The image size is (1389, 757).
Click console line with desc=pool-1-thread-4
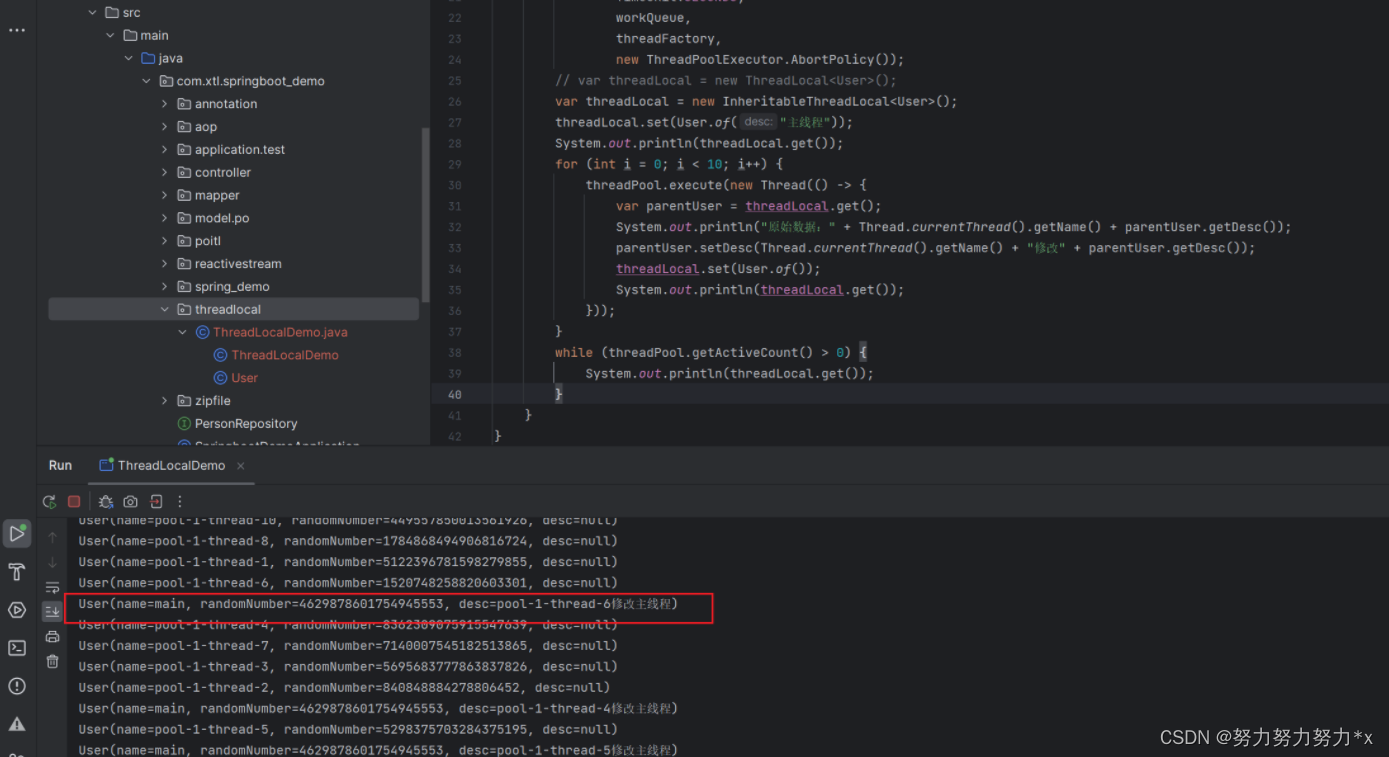click(378, 709)
